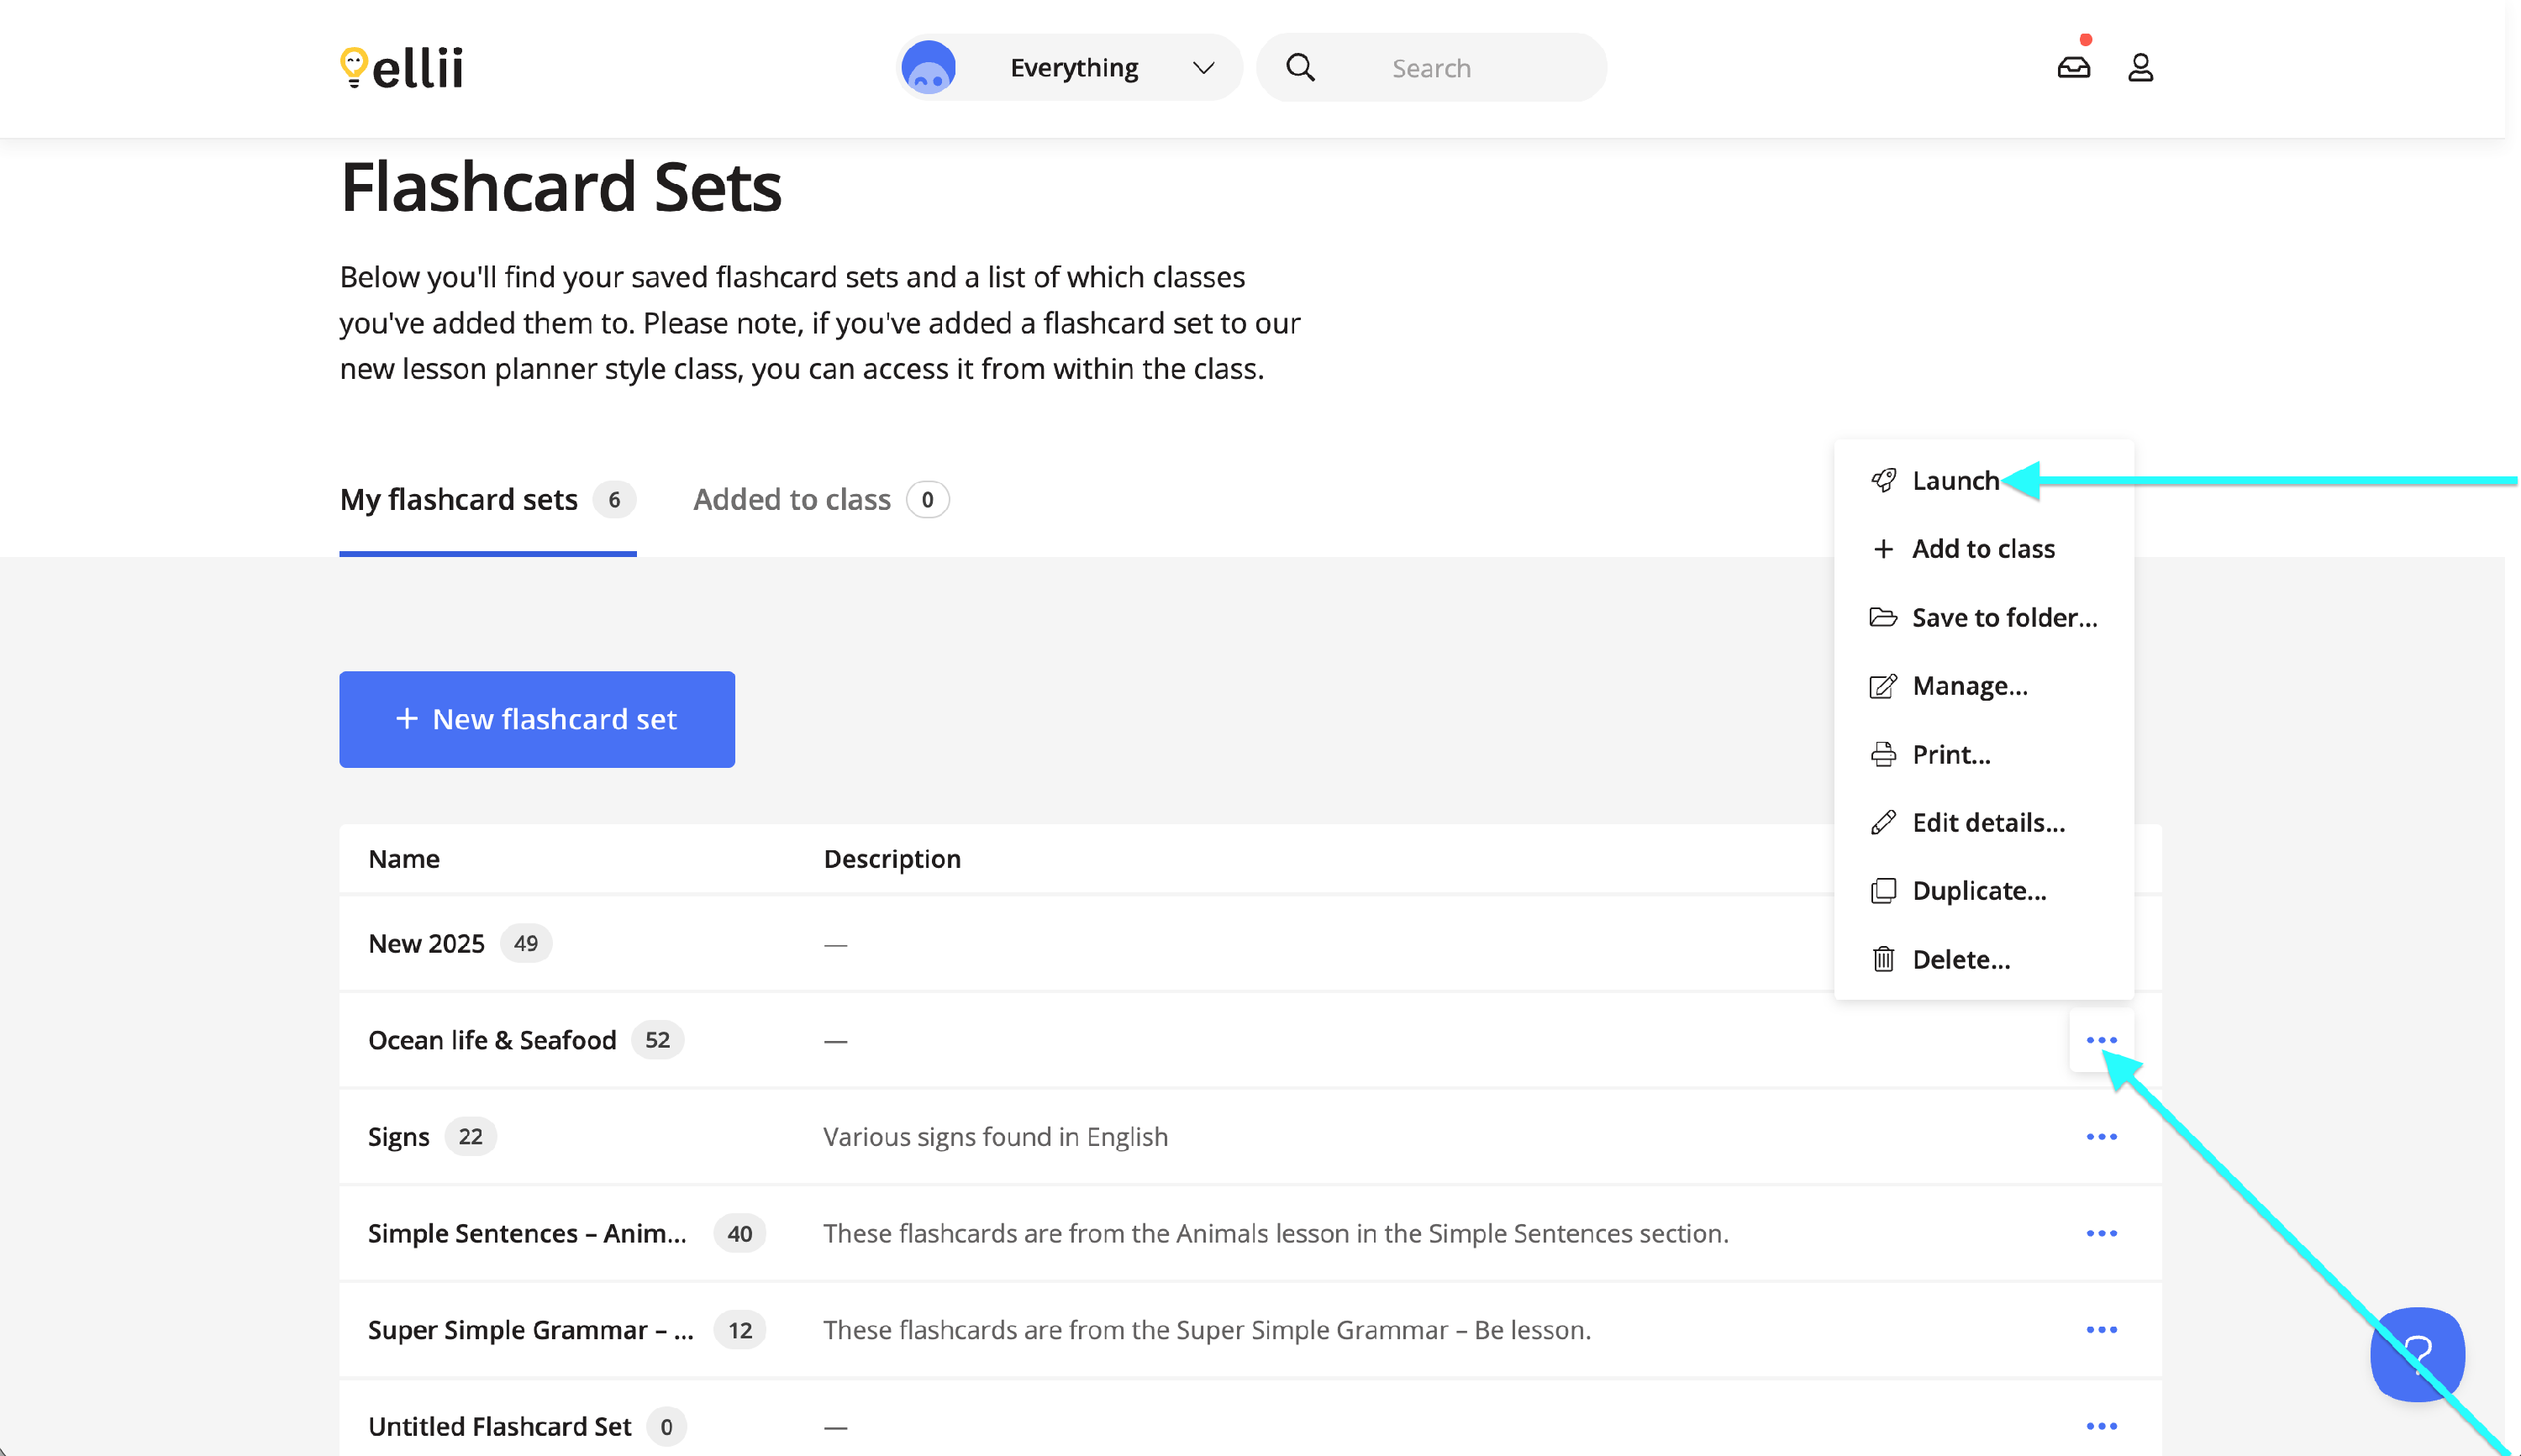This screenshot has width=2521, height=1456.
Task: Click New flashcard set button
Action: (537, 720)
